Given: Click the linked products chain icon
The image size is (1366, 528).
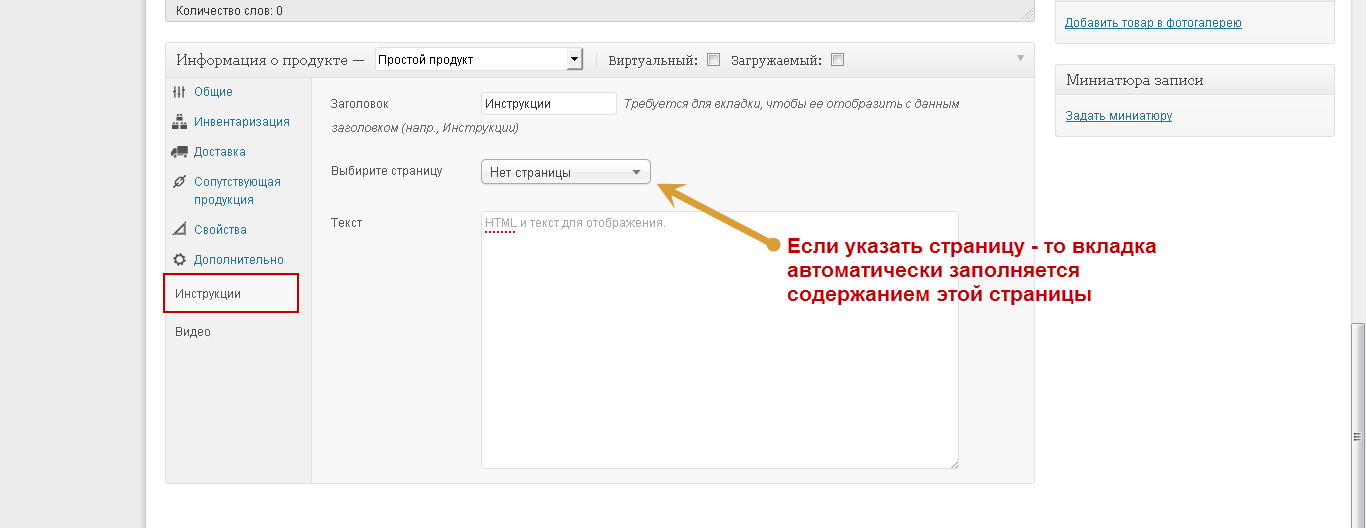Looking at the screenshot, I should [179, 182].
